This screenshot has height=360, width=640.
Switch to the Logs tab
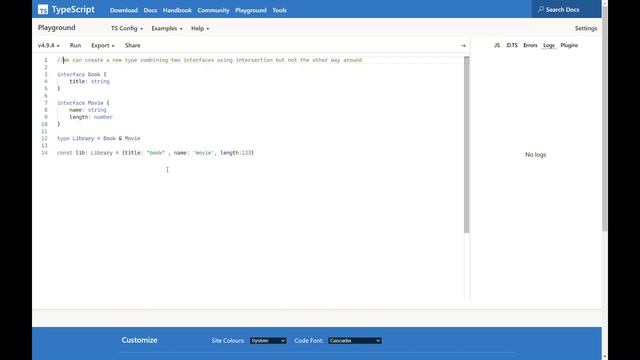click(x=549, y=45)
